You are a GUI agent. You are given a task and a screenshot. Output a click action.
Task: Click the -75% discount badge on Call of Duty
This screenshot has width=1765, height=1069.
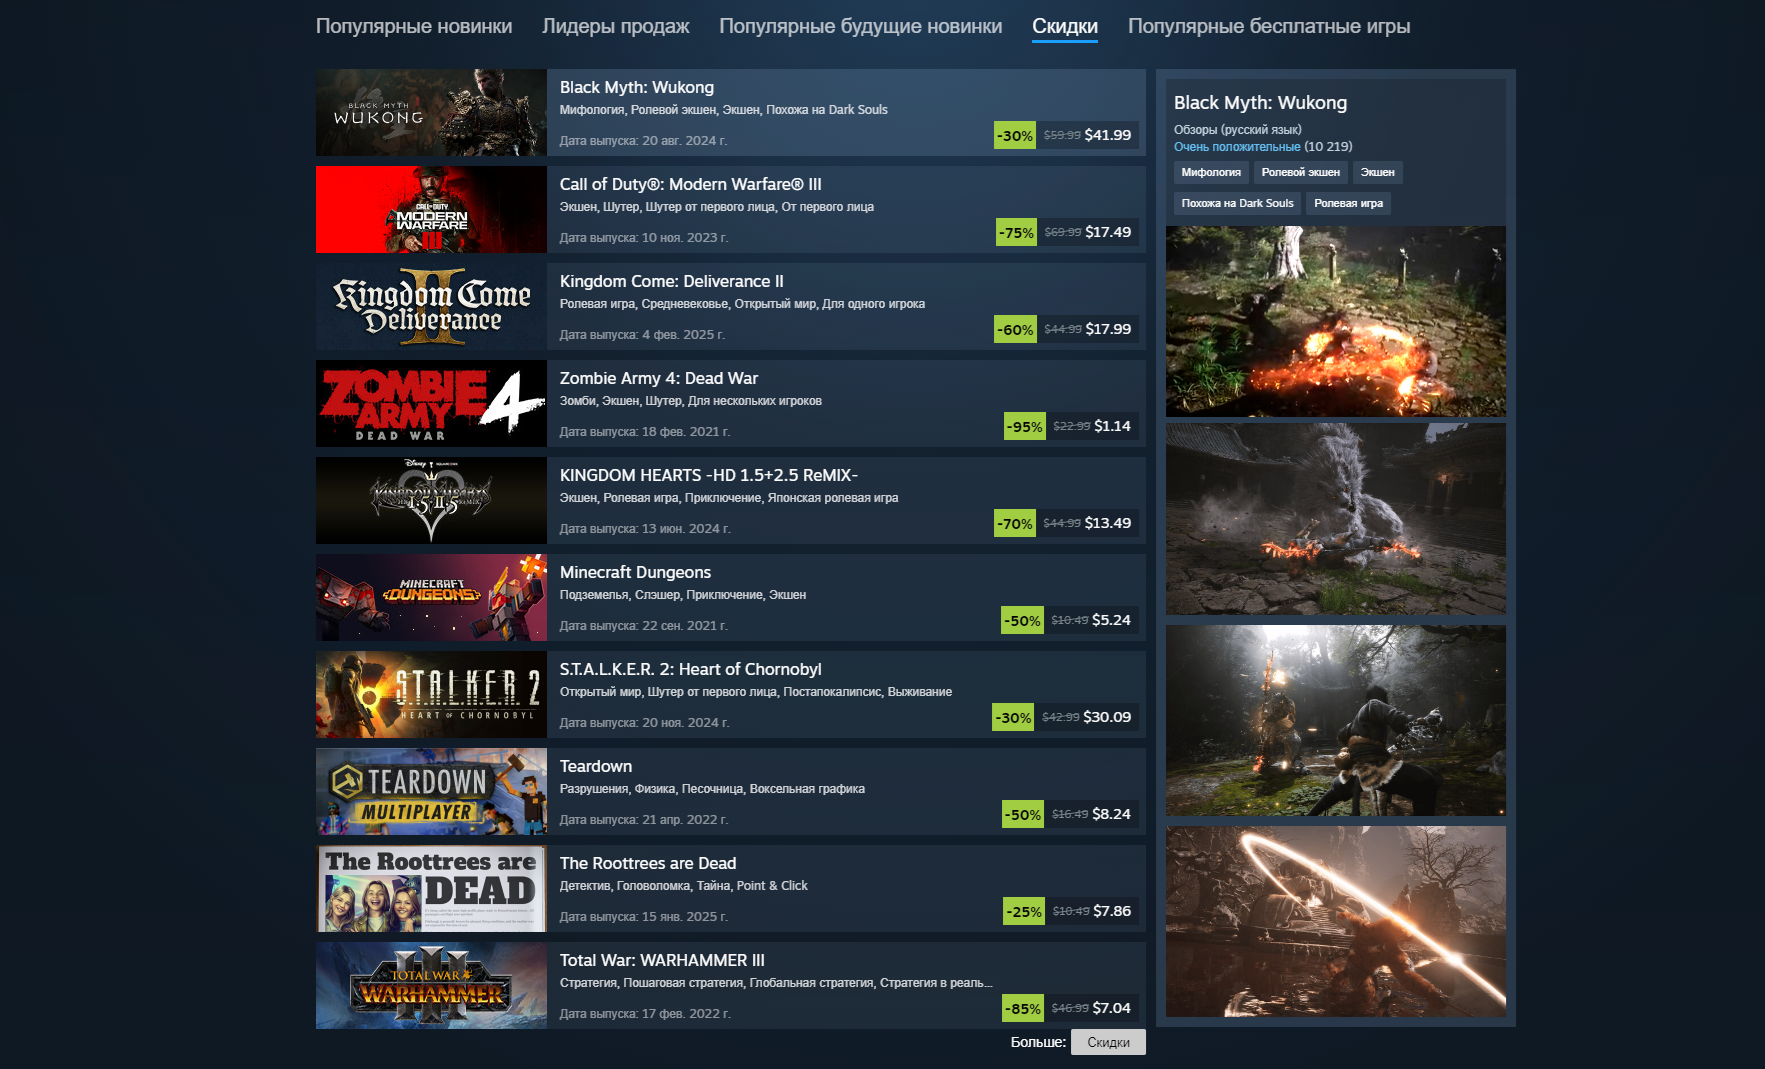click(x=1017, y=232)
